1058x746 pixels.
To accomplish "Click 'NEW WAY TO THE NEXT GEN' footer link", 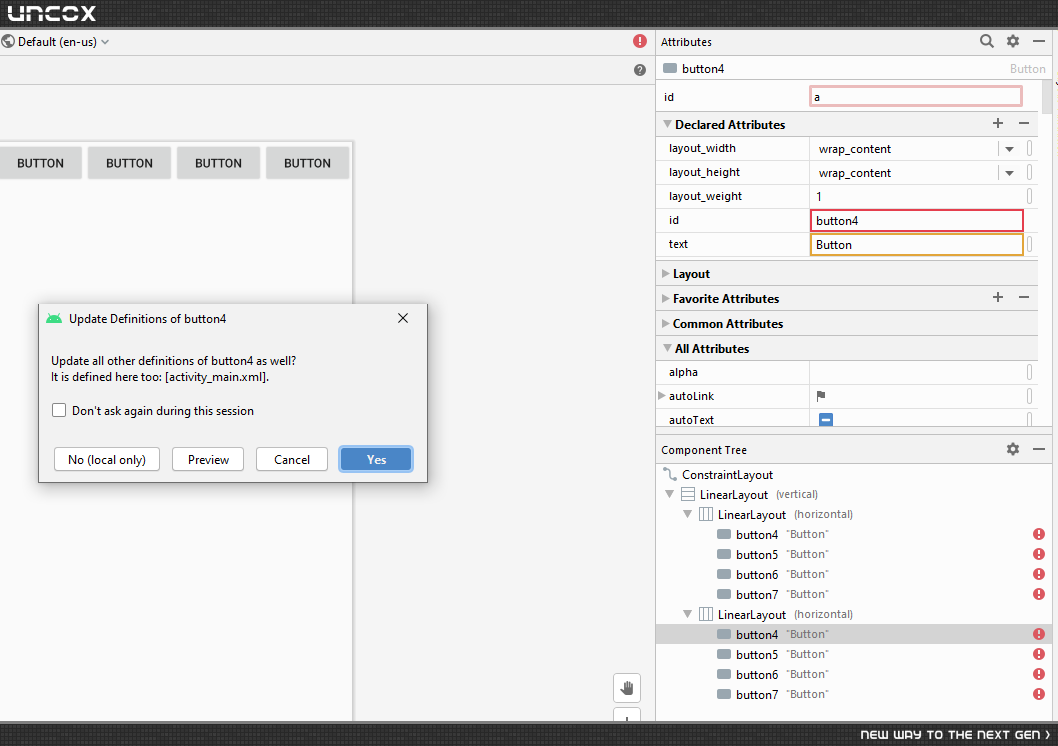I will pyautogui.click(x=955, y=735).
